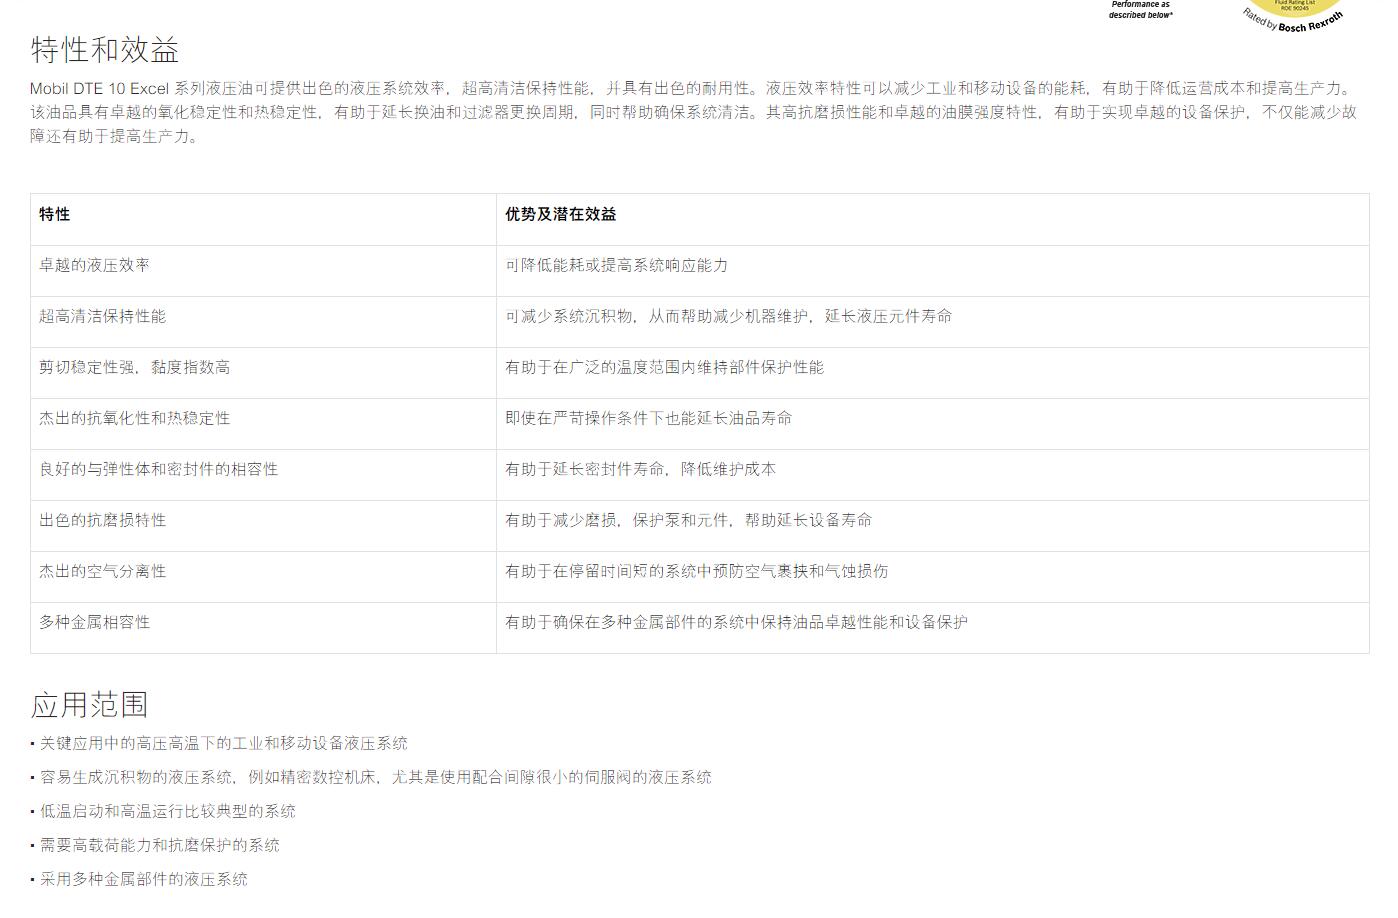This screenshot has width=1398, height=918.
Task: Click the 良好的与弹性体和密封件的相容性 cell
Action: click(263, 475)
